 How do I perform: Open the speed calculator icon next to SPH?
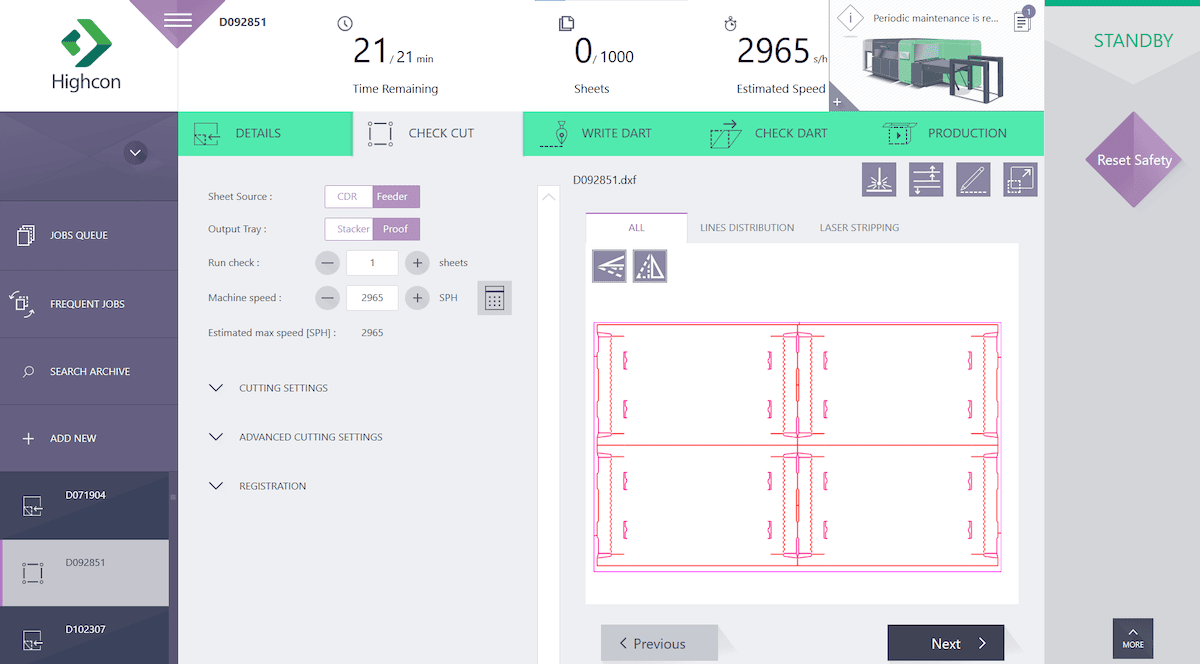[494, 297]
